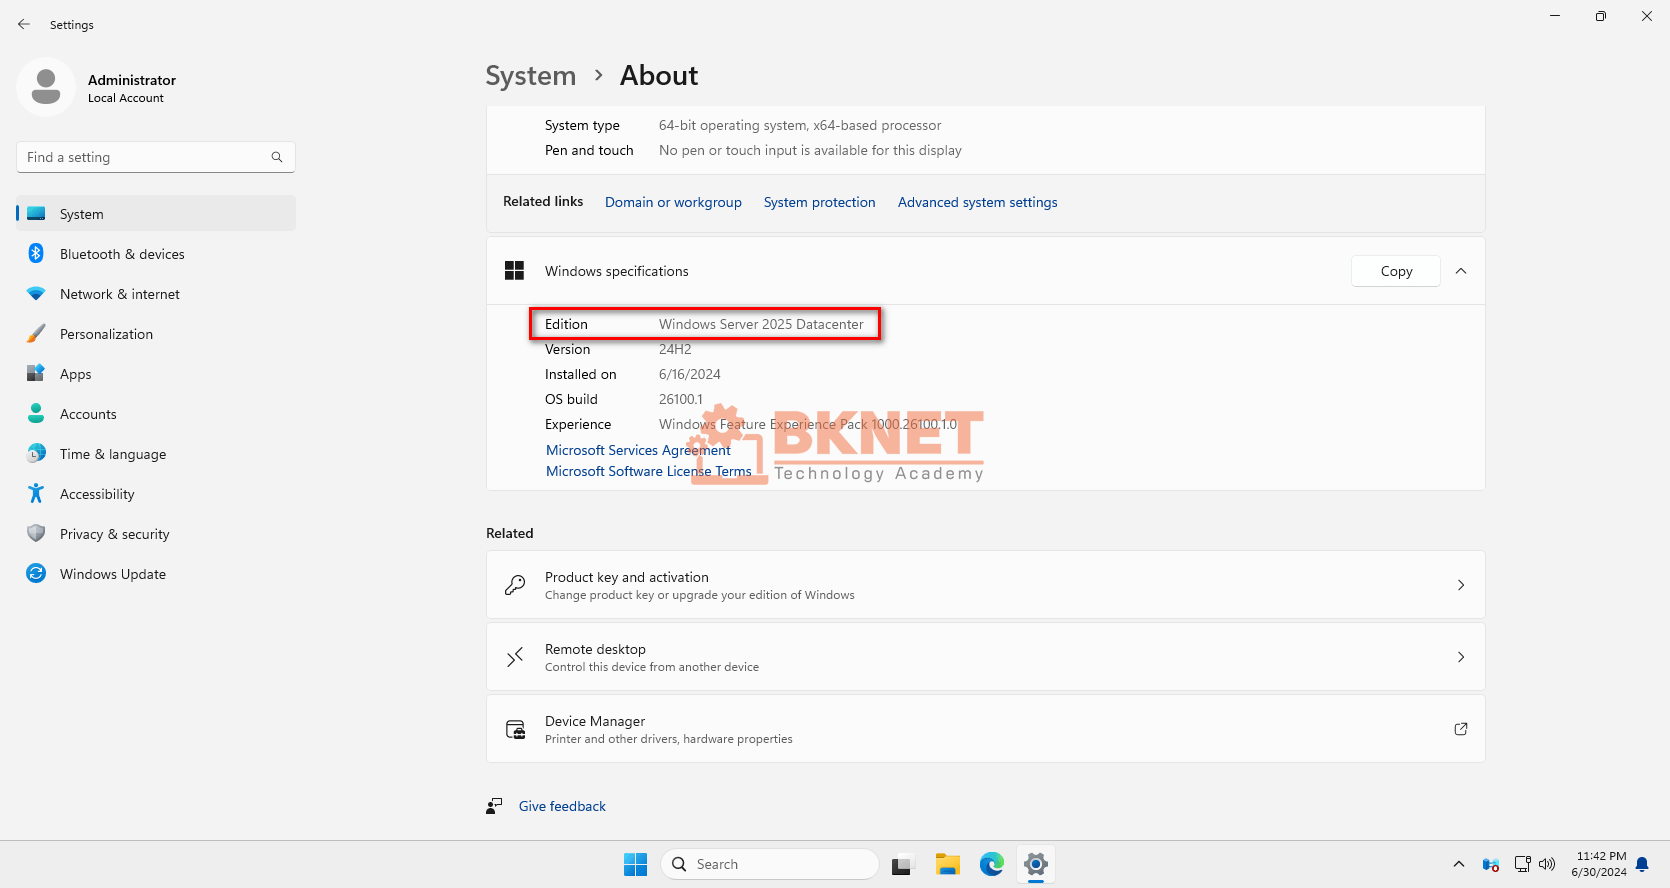
Task: Click the key icon for activation
Action: (515, 585)
